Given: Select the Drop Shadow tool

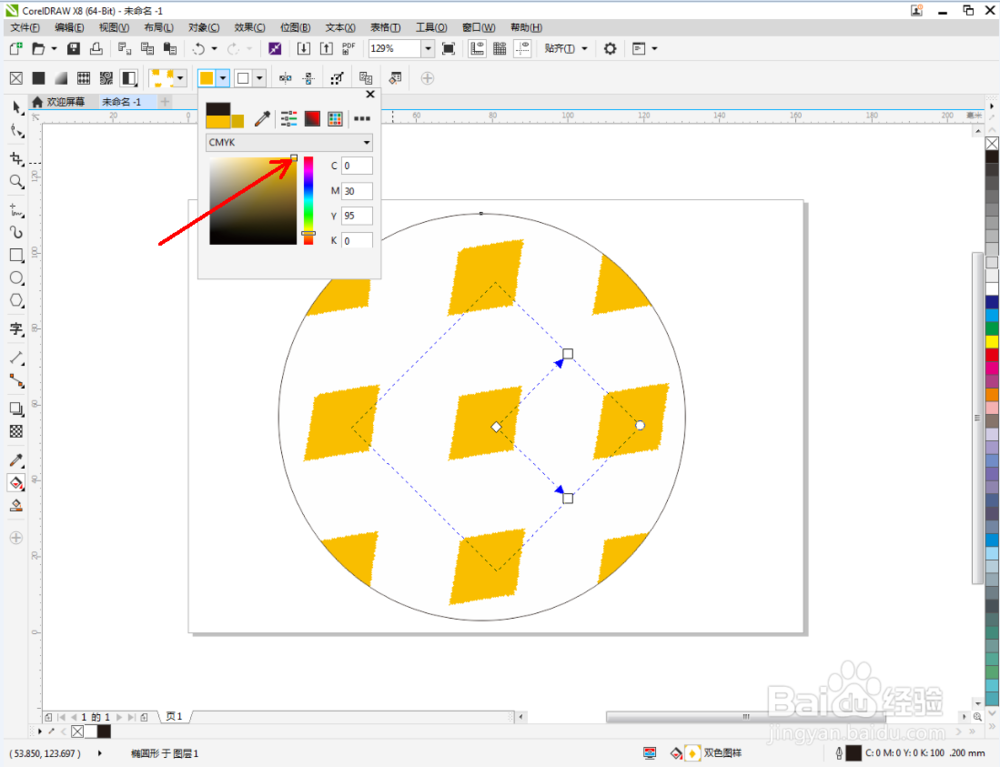Looking at the screenshot, I should [x=17, y=409].
